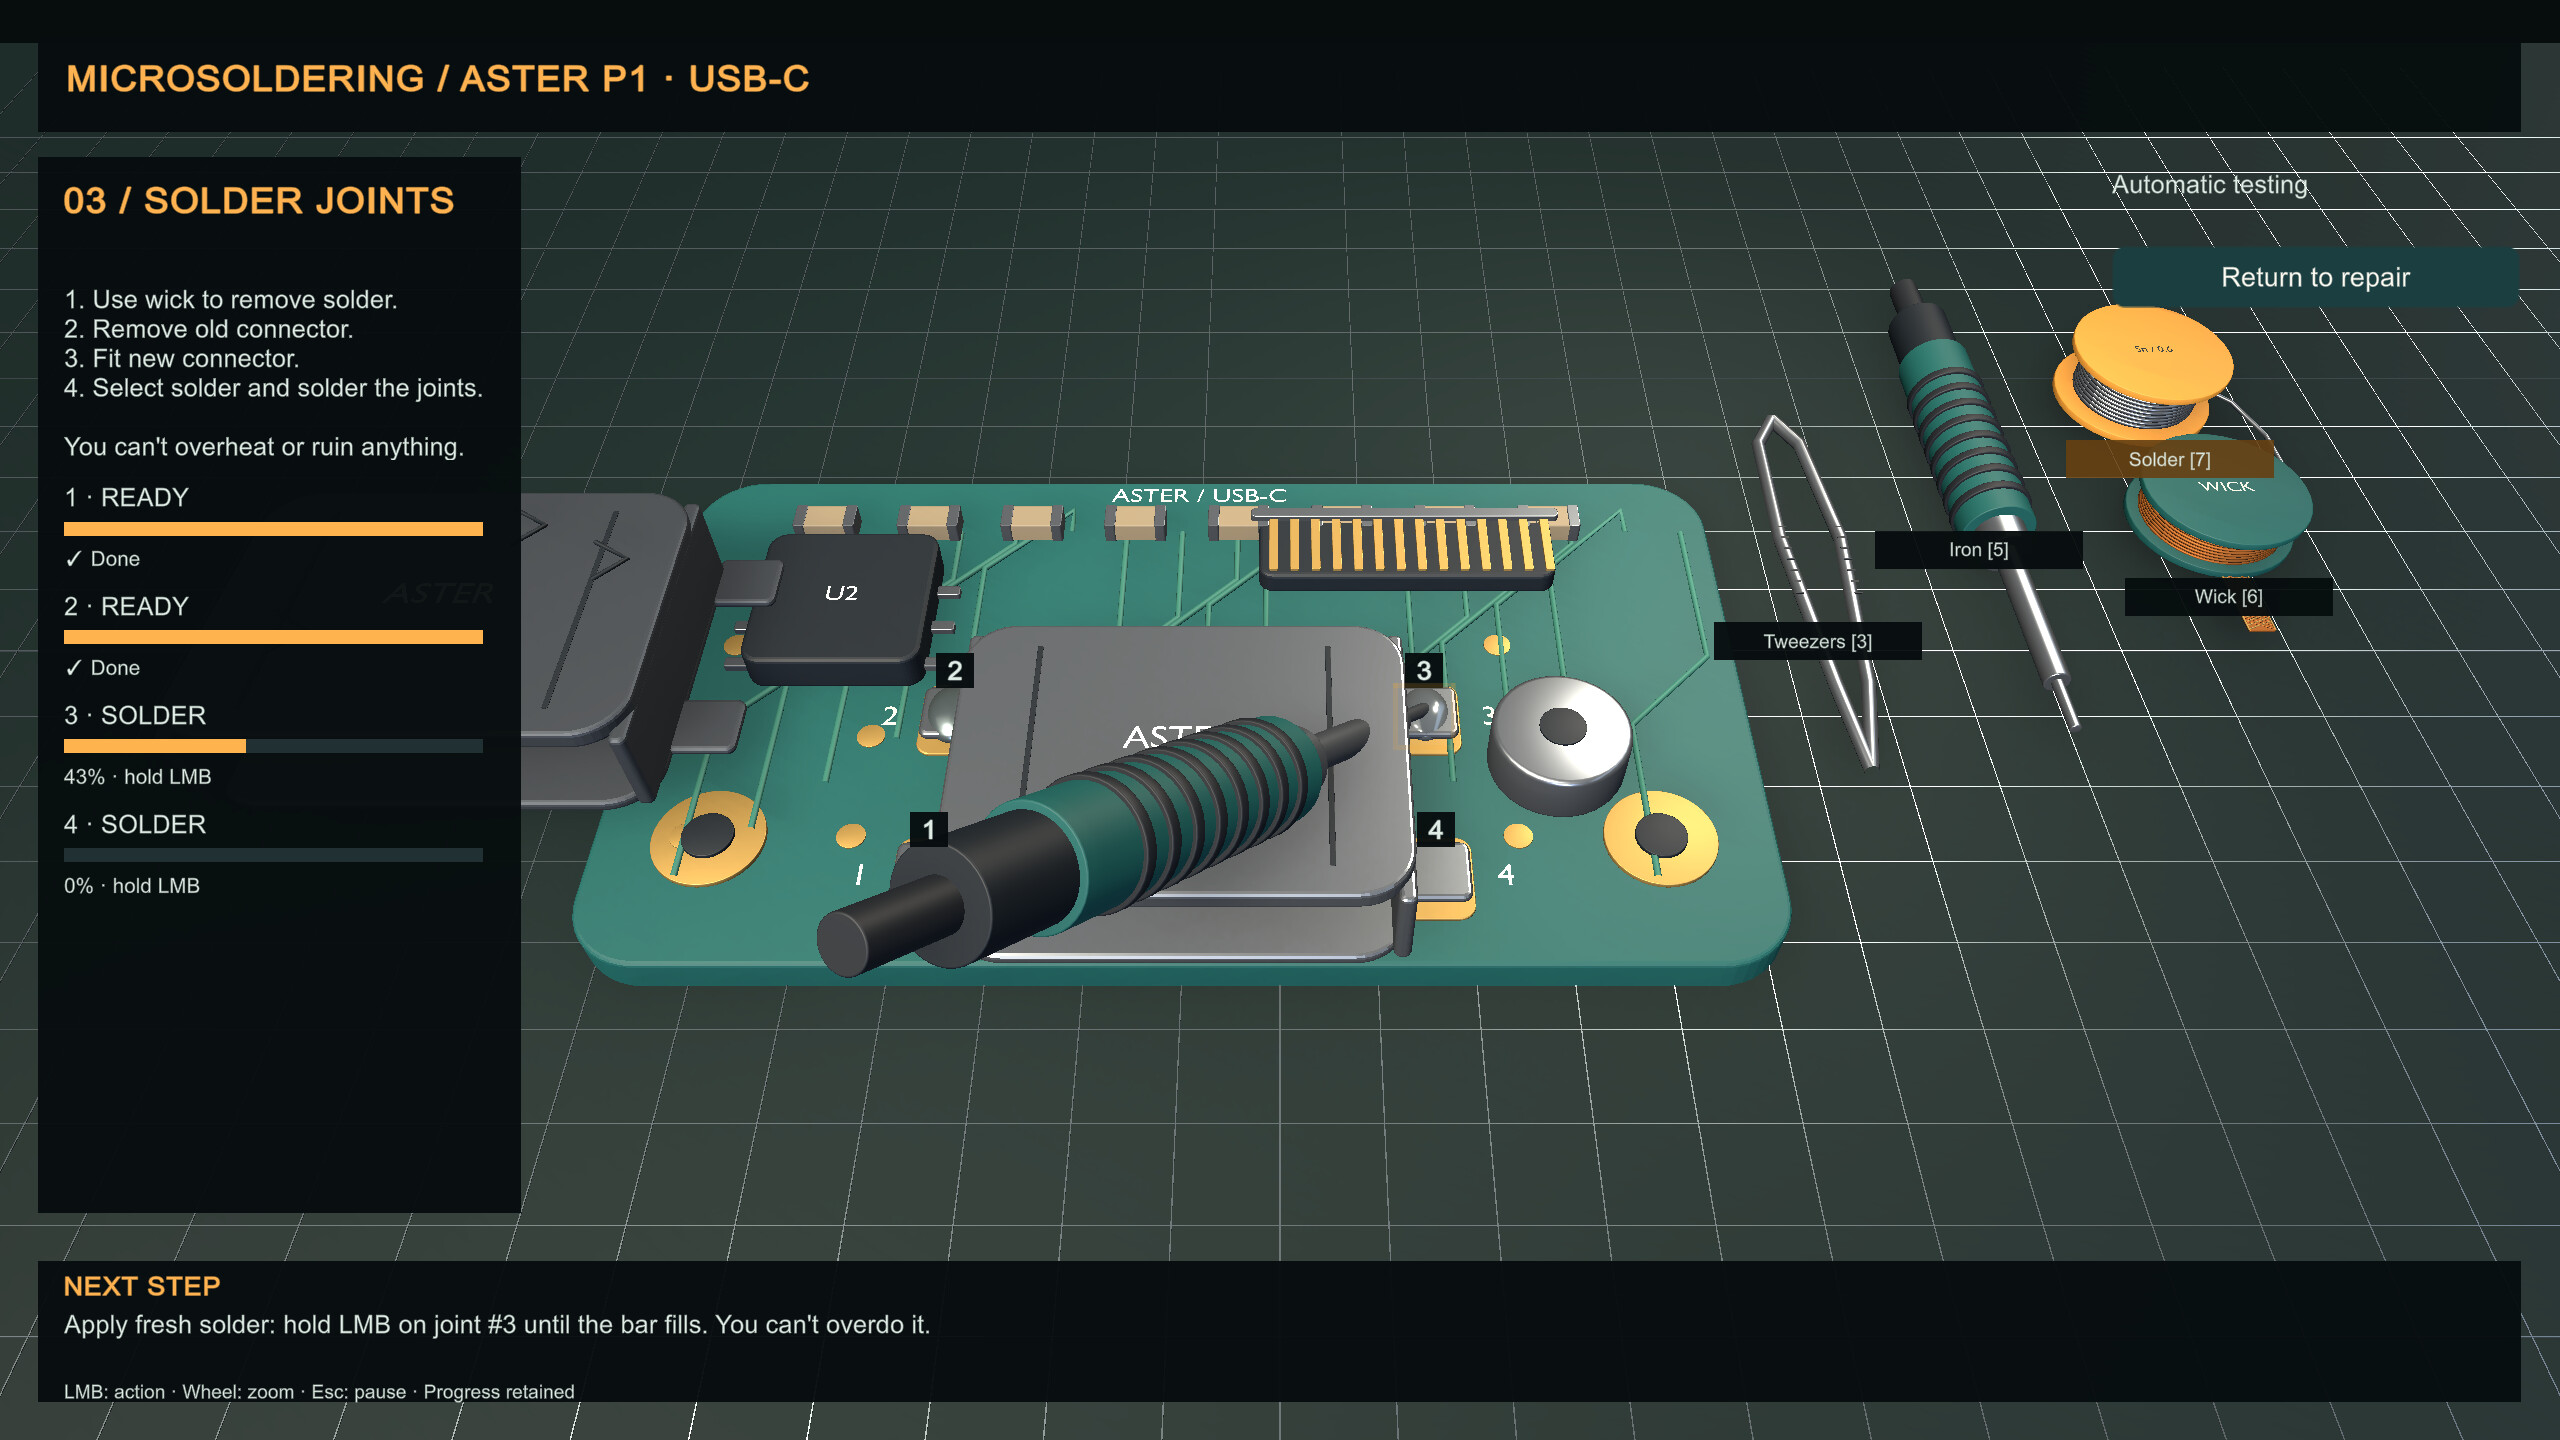Click the left gold mounting hole on board
2560x1440 pixels.
coord(708,836)
